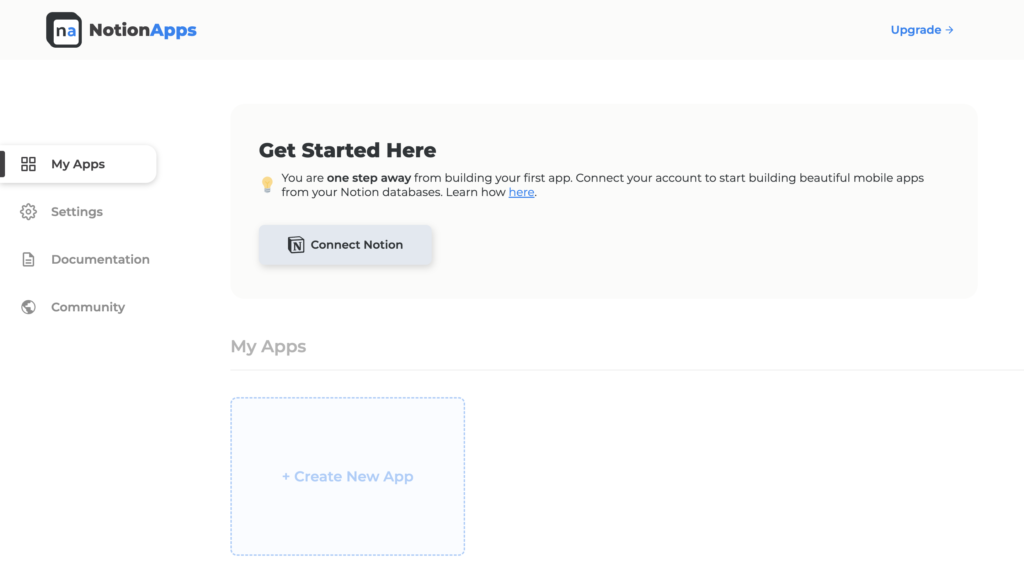Follow the 'here' learn how link
Screen dimensions: 1024x580
521,192
